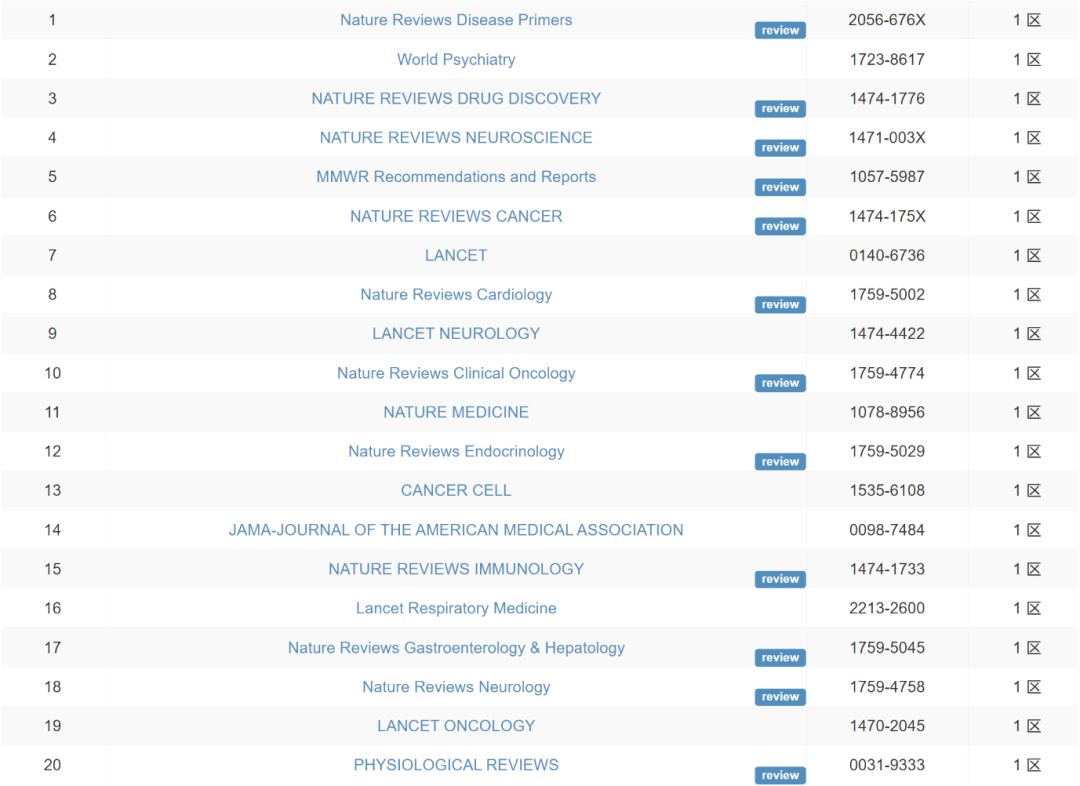Click zone icon in Nature Reviews Cardiology row
Viewport: 1080px width, 786px height.
(x=1034, y=295)
